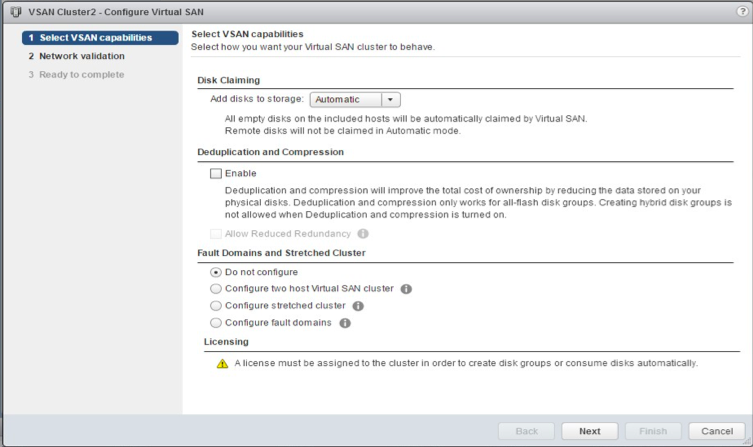This screenshot has height=447, width=753.
Task: Click the Automatic disk claiming combo box
Action: tap(346, 100)
